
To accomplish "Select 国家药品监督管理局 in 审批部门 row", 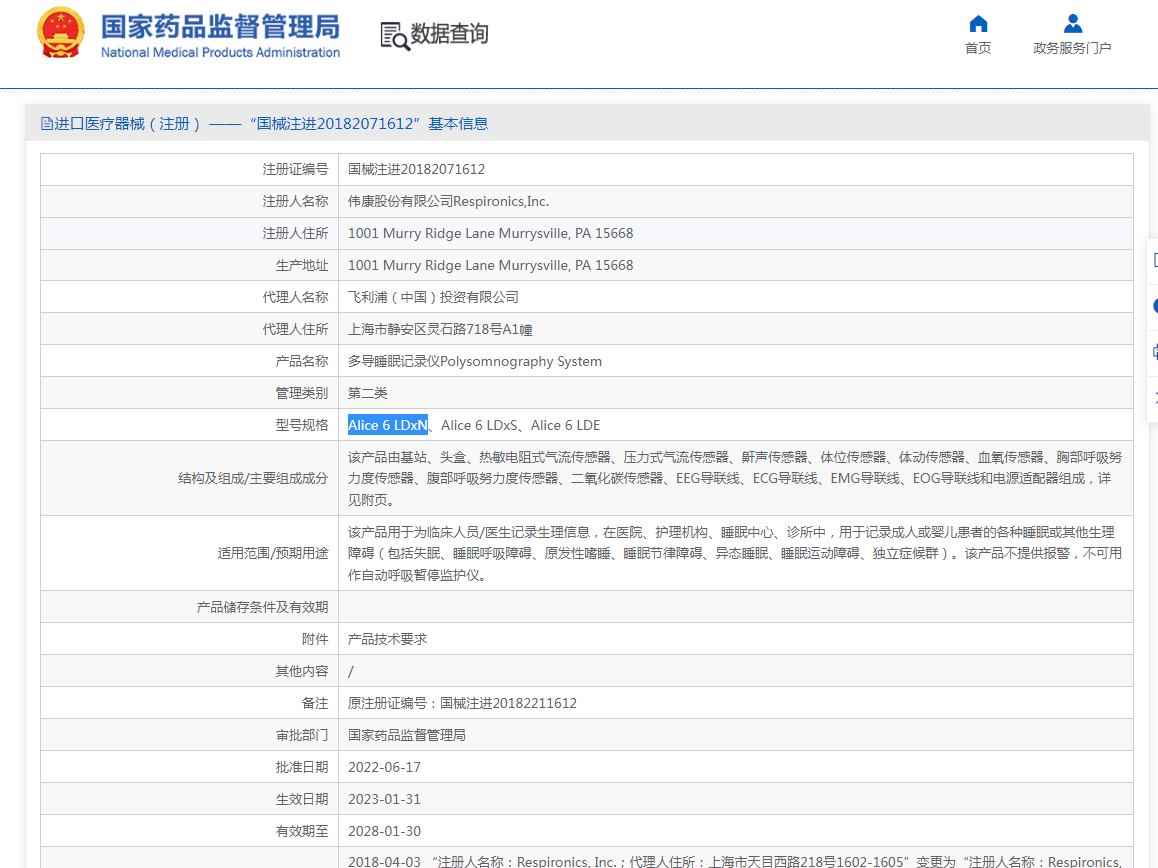I will pyautogui.click(x=407, y=735).
